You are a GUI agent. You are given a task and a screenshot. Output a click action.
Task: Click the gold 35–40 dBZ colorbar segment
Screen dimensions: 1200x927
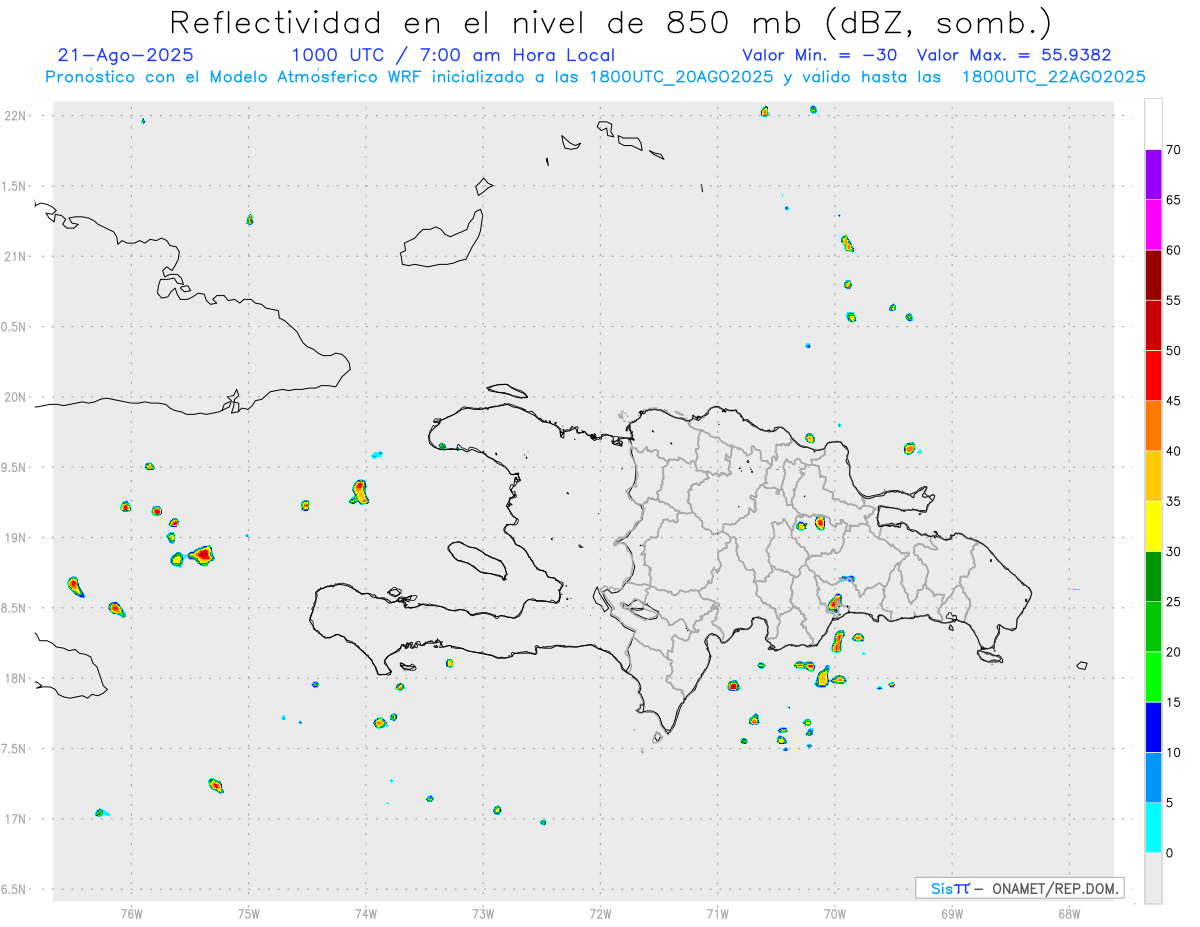click(x=1153, y=476)
